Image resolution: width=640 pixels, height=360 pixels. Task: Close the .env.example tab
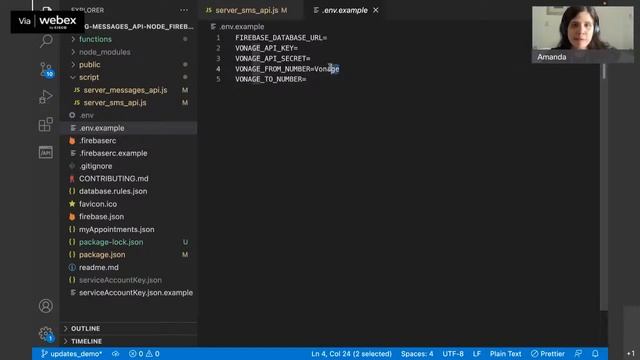(x=376, y=10)
